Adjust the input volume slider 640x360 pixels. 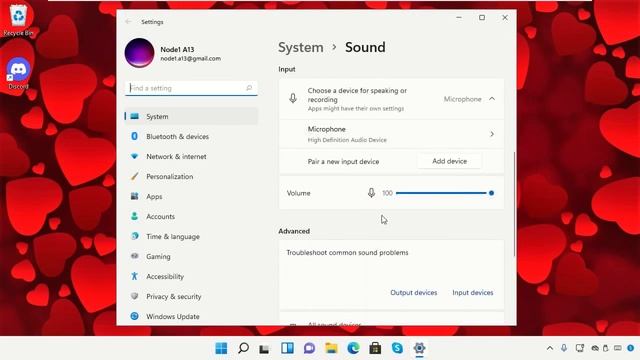(x=445, y=193)
